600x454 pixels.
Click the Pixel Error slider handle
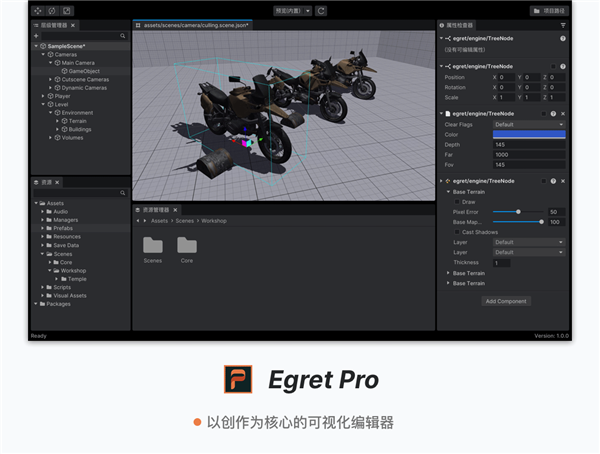point(518,212)
